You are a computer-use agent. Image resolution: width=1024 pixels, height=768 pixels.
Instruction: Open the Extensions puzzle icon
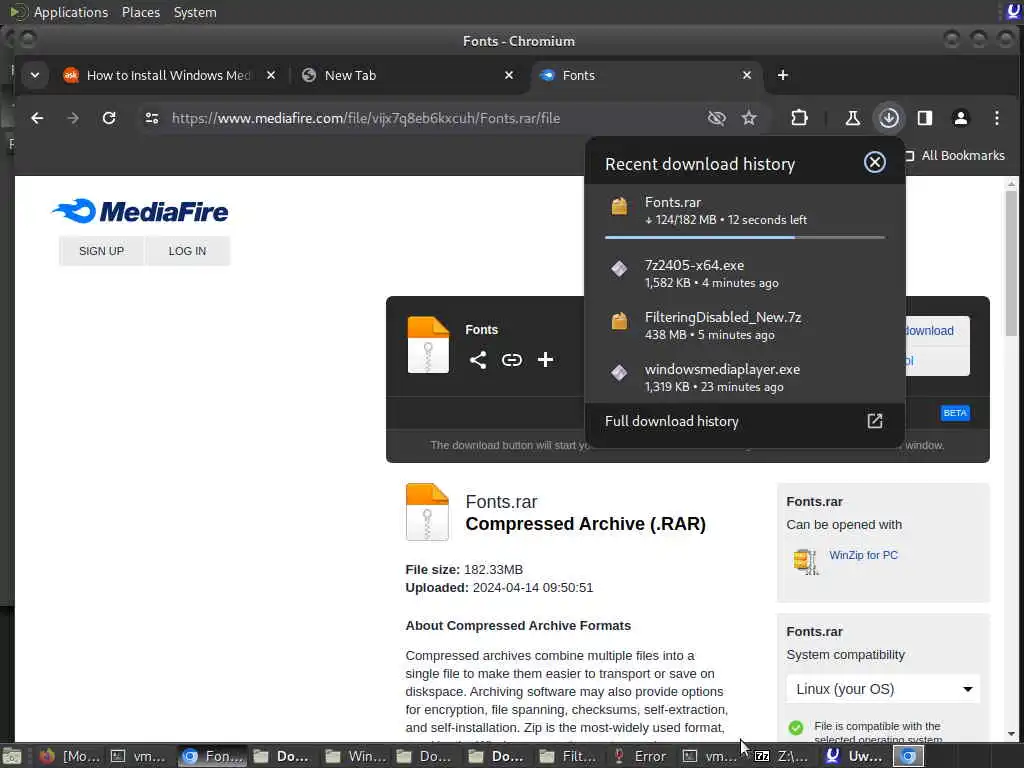pyautogui.click(x=799, y=118)
